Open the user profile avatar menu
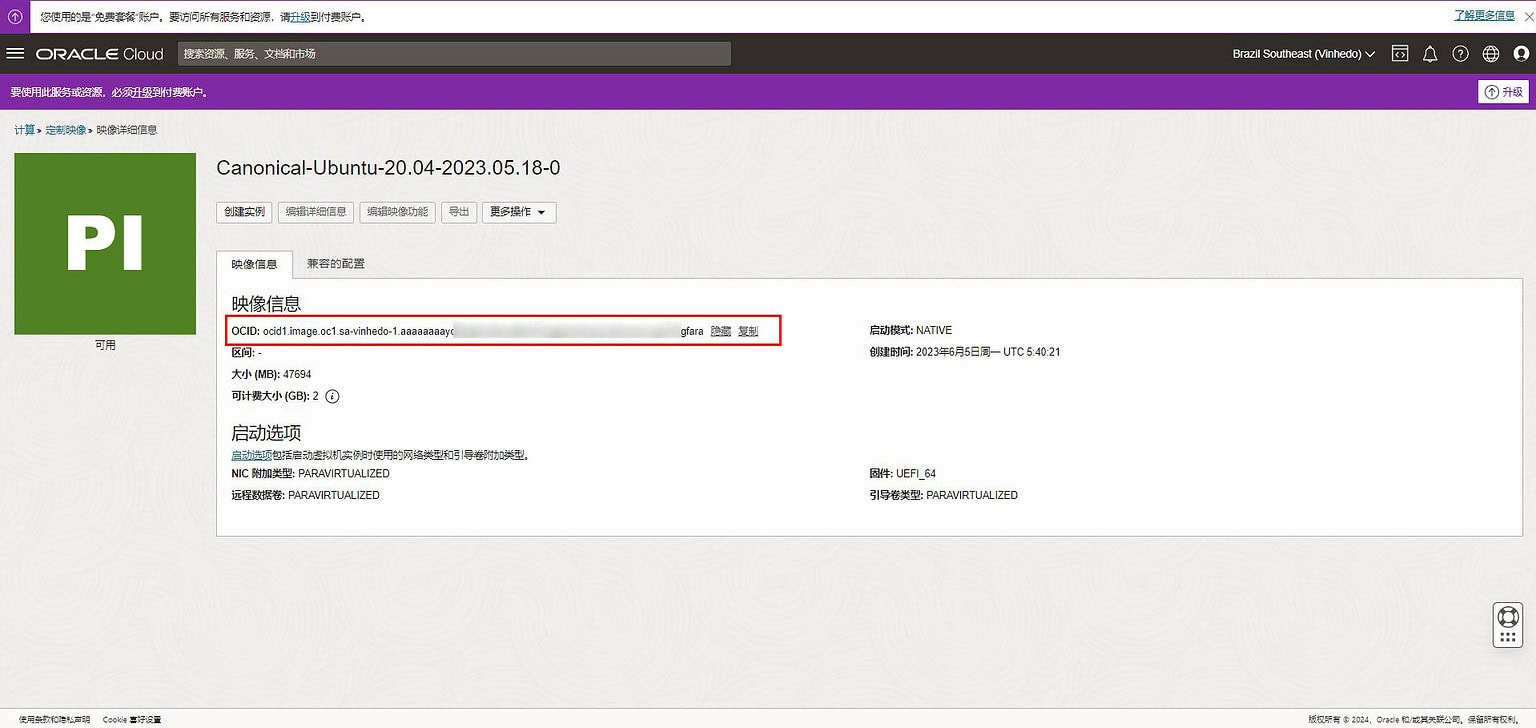1536x728 pixels. (x=1521, y=54)
